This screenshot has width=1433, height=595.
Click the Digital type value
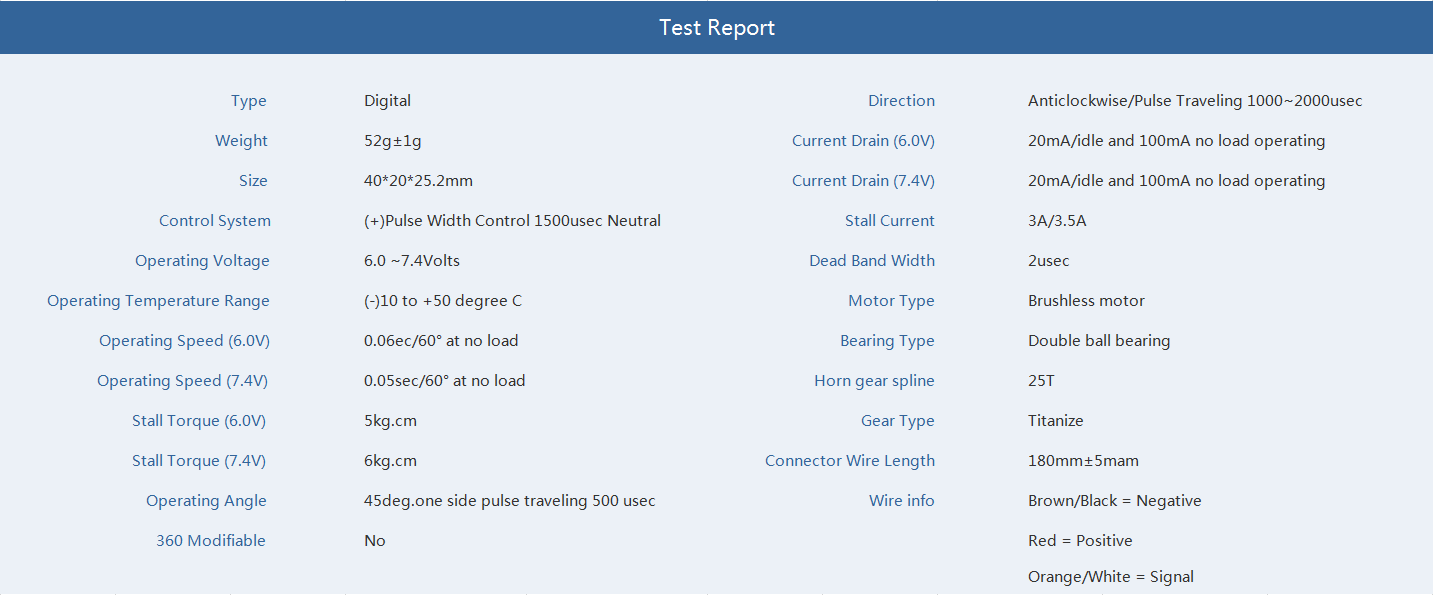[387, 101]
